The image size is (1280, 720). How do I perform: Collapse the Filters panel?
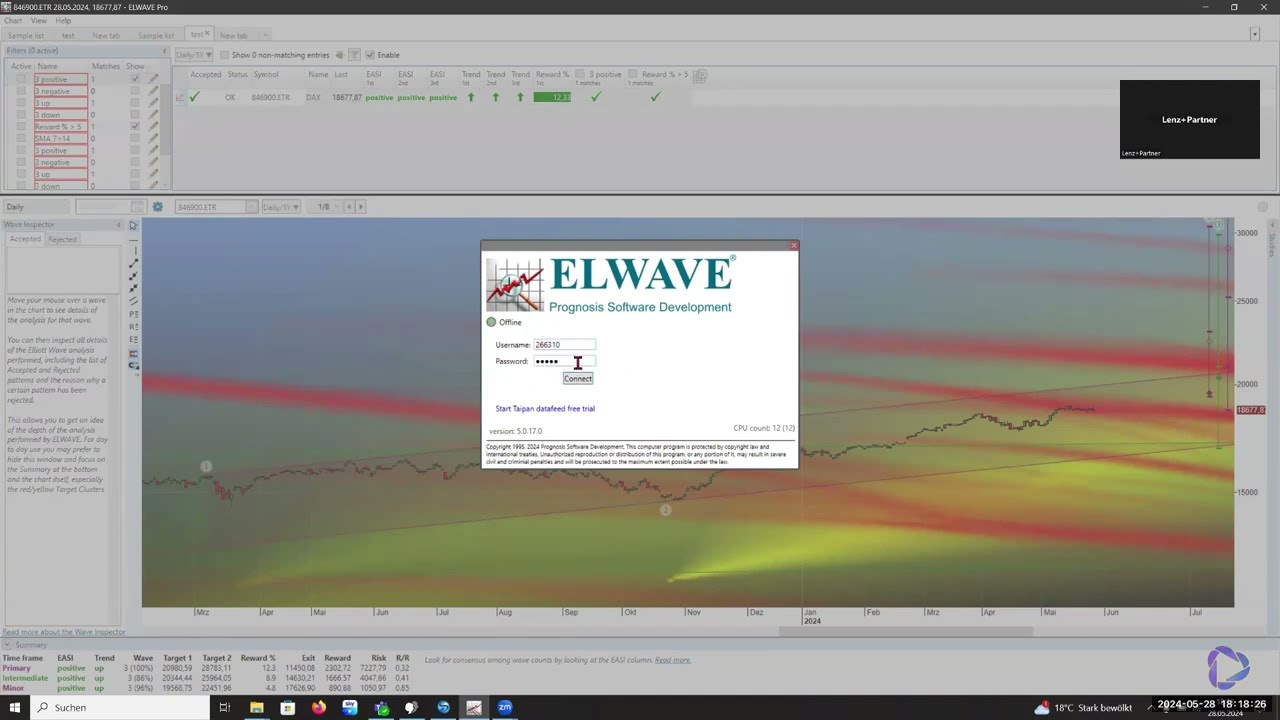[x=164, y=50]
